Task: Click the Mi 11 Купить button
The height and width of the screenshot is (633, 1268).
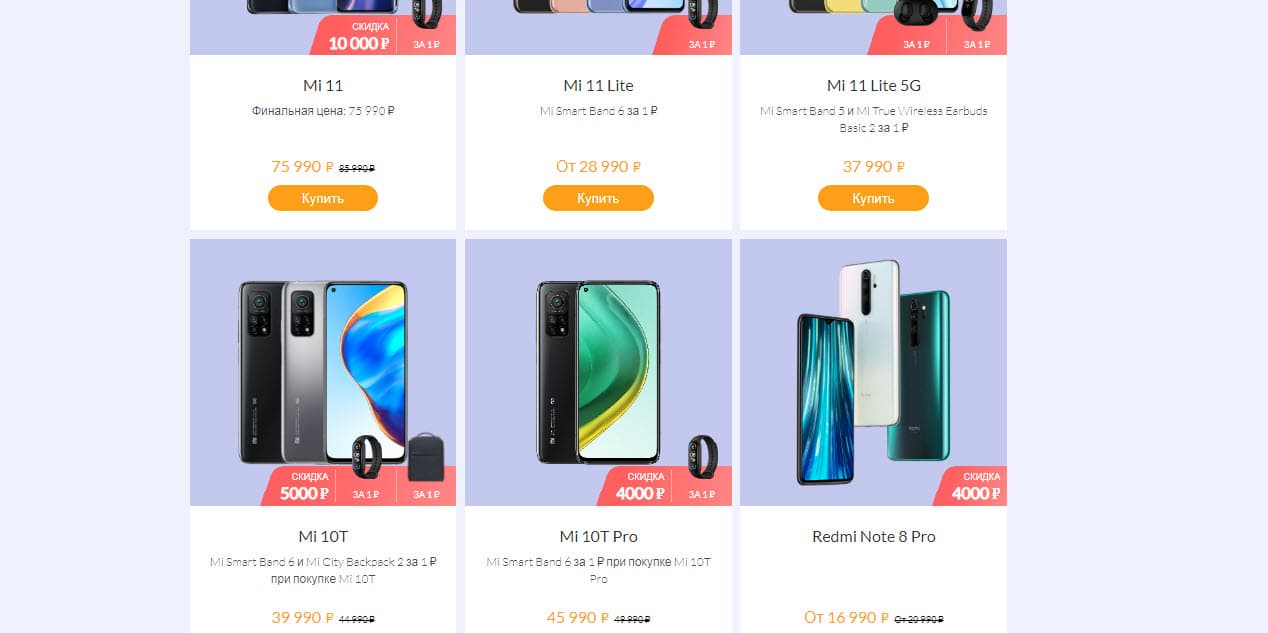Action: [x=323, y=198]
